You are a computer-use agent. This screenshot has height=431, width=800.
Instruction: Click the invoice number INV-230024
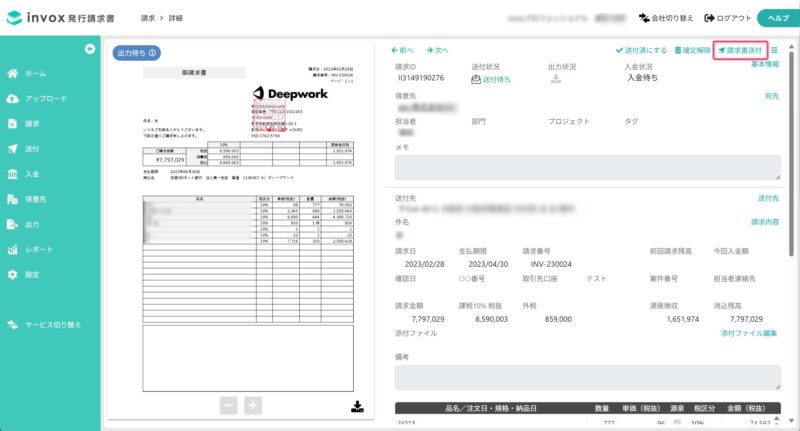pos(551,264)
